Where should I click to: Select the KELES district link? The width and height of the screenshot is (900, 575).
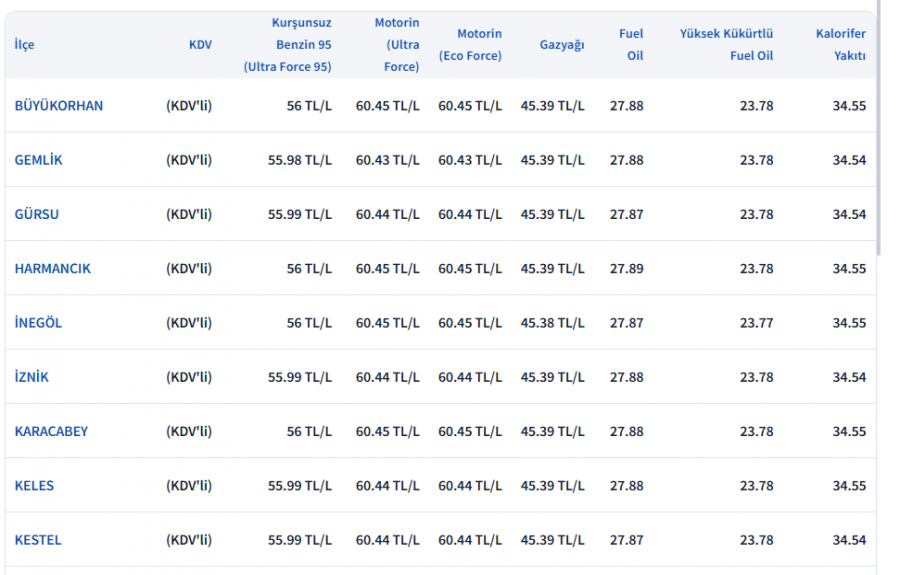coord(34,486)
